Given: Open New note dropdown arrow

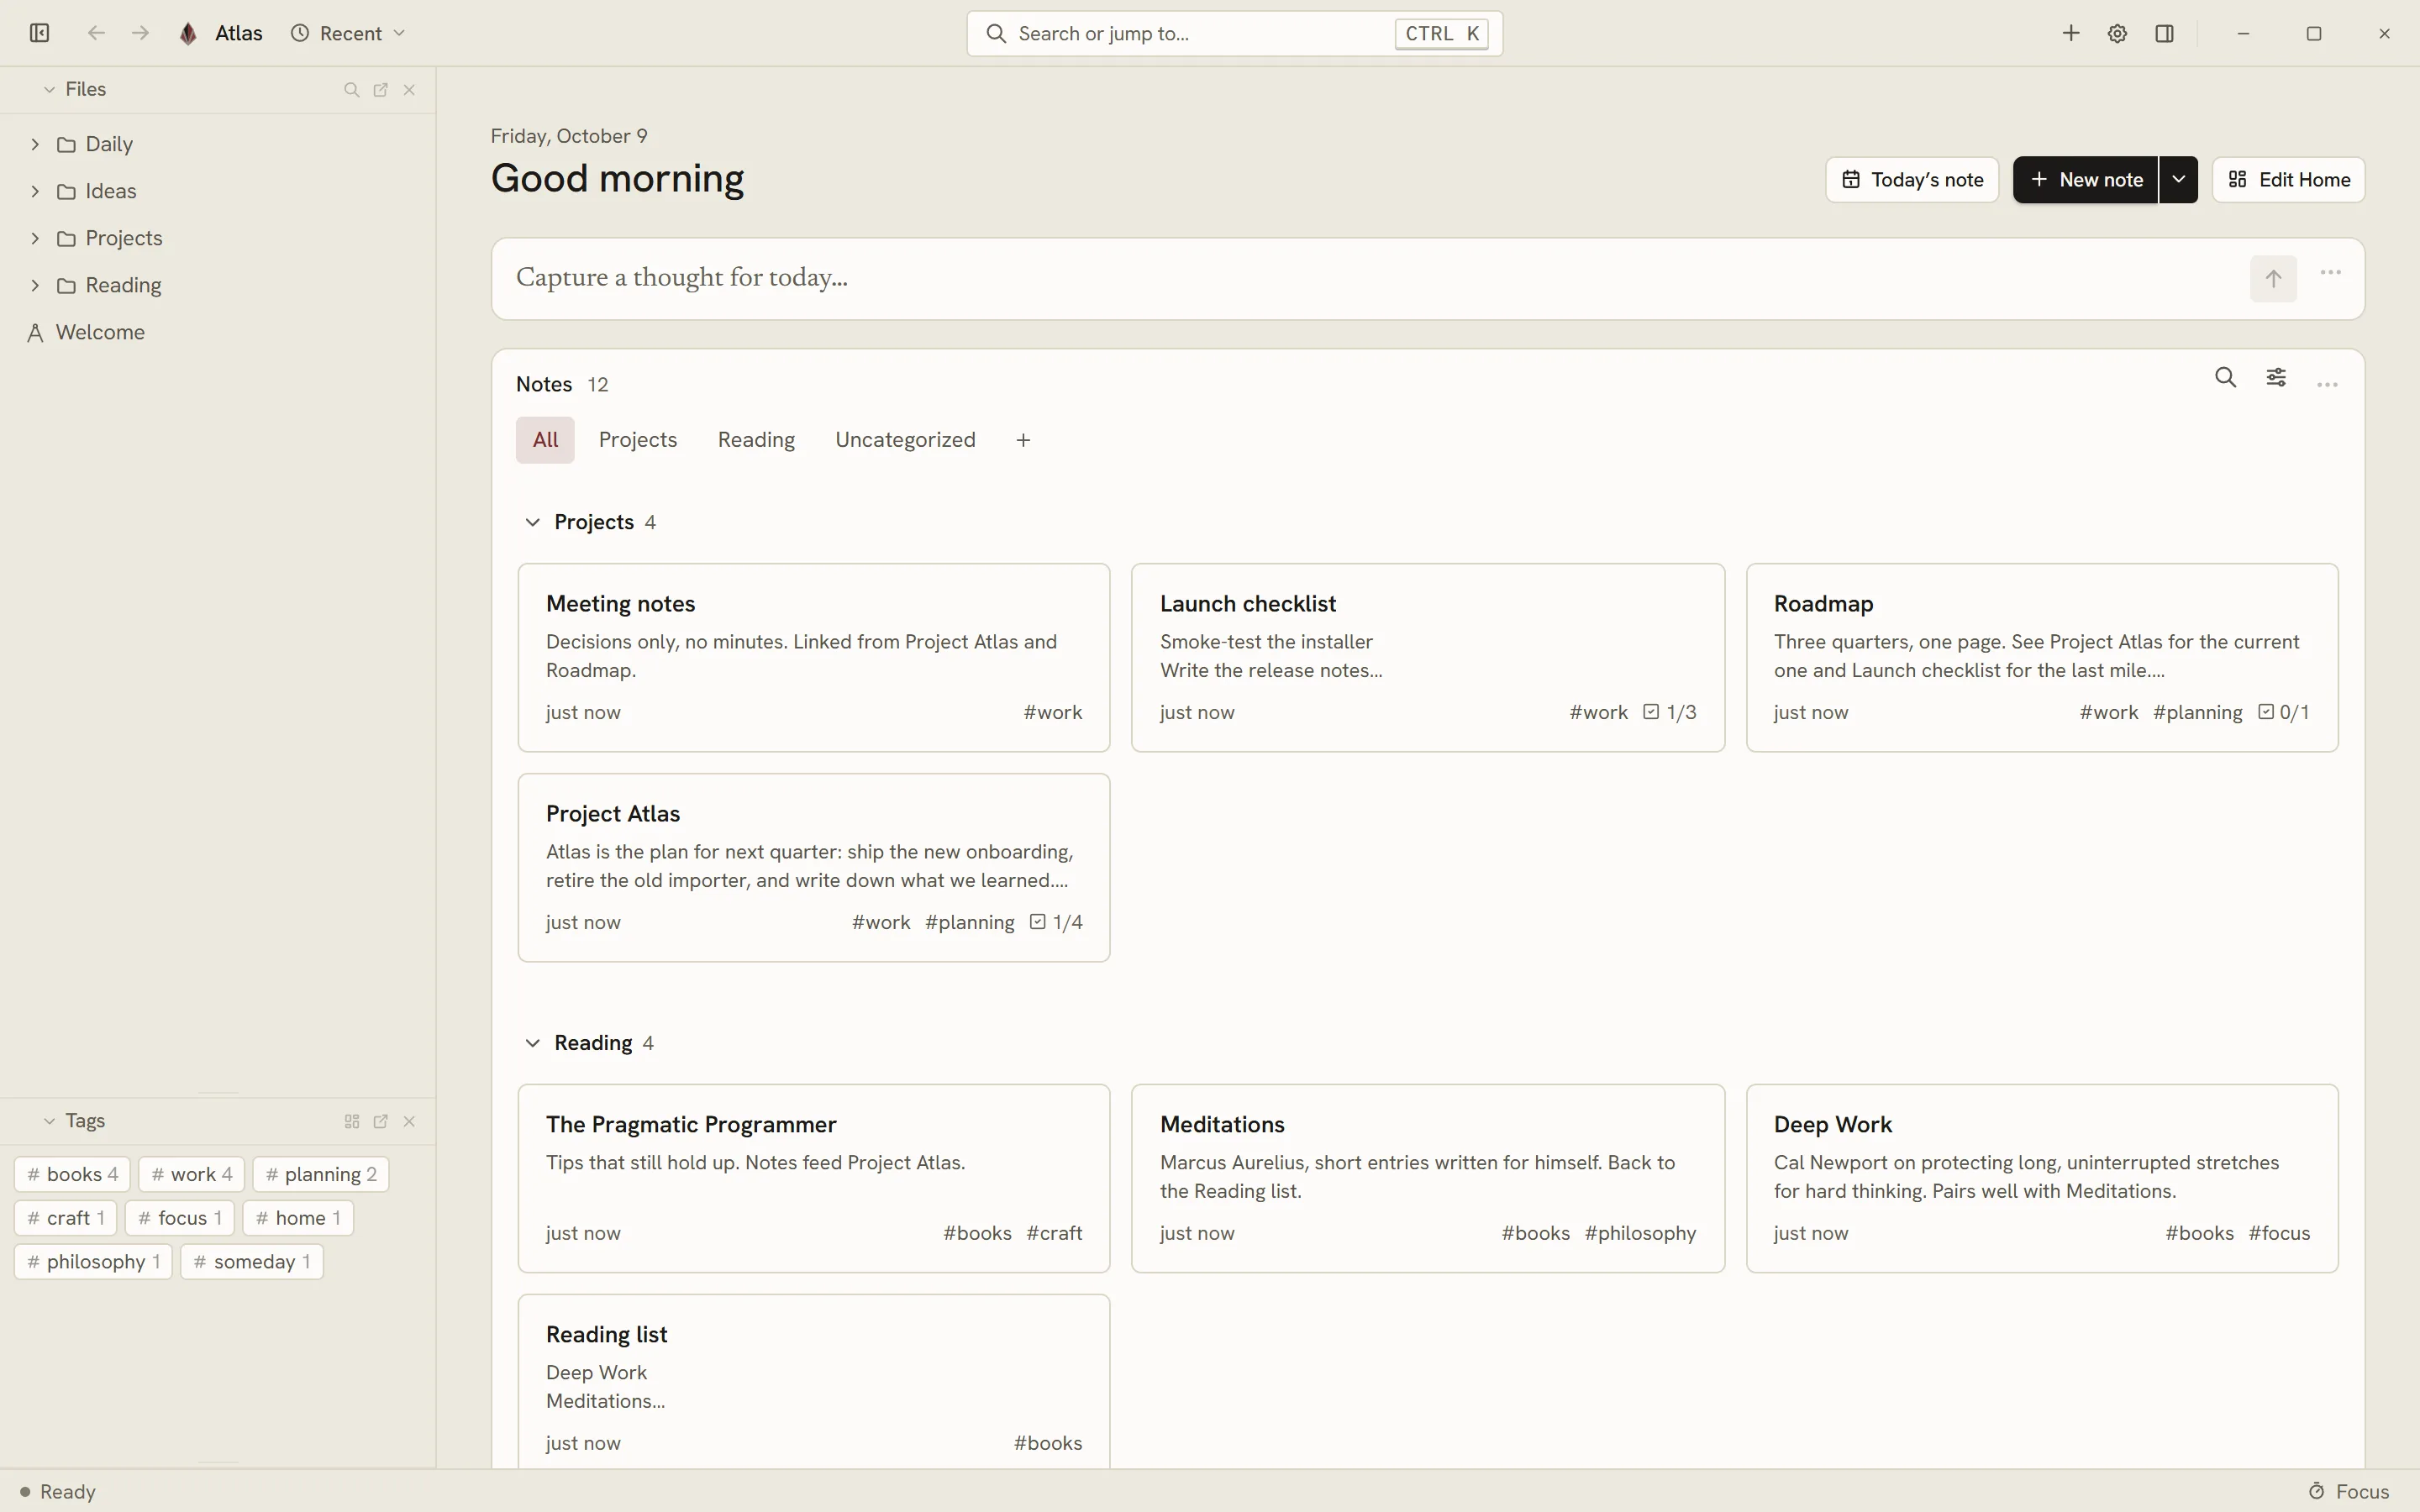Looking at the screenshot, I should coord(2179,179).
